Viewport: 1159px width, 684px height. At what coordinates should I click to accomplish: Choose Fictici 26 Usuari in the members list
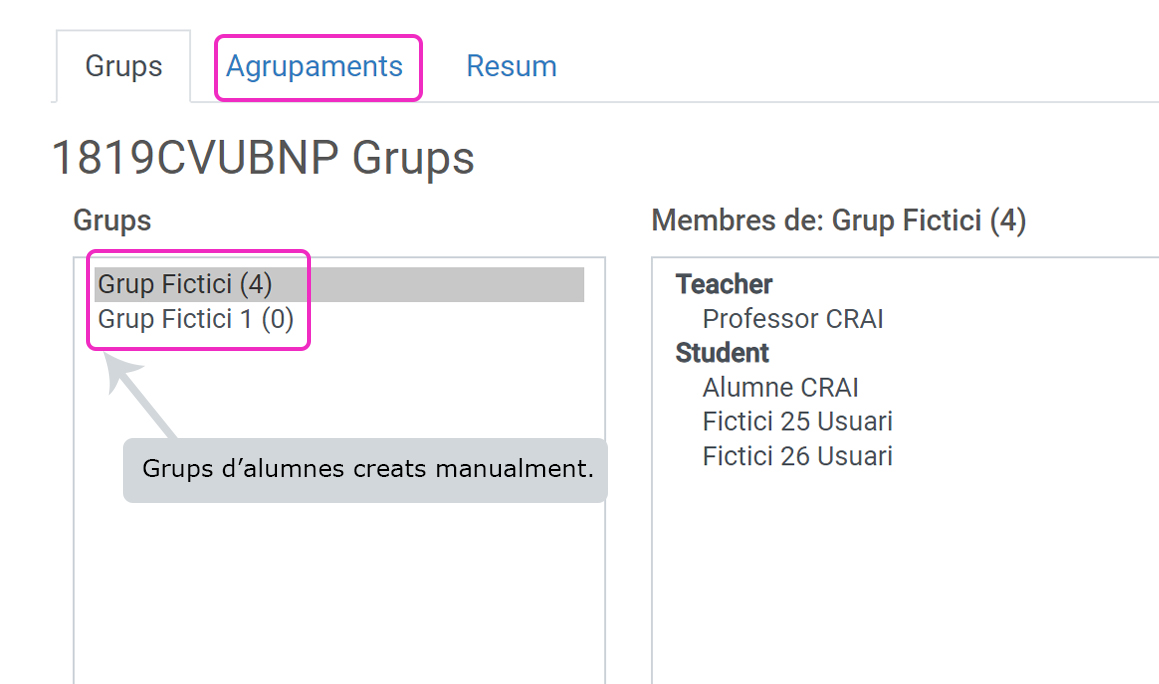click(797, 456)
